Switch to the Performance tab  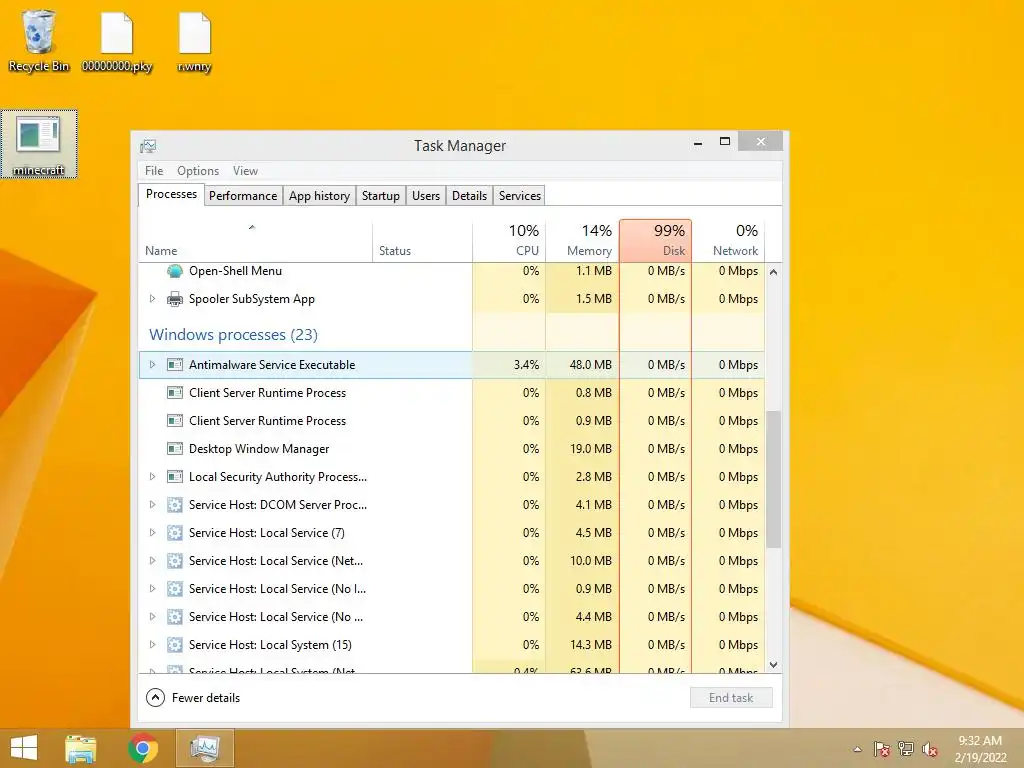(243, 196)
